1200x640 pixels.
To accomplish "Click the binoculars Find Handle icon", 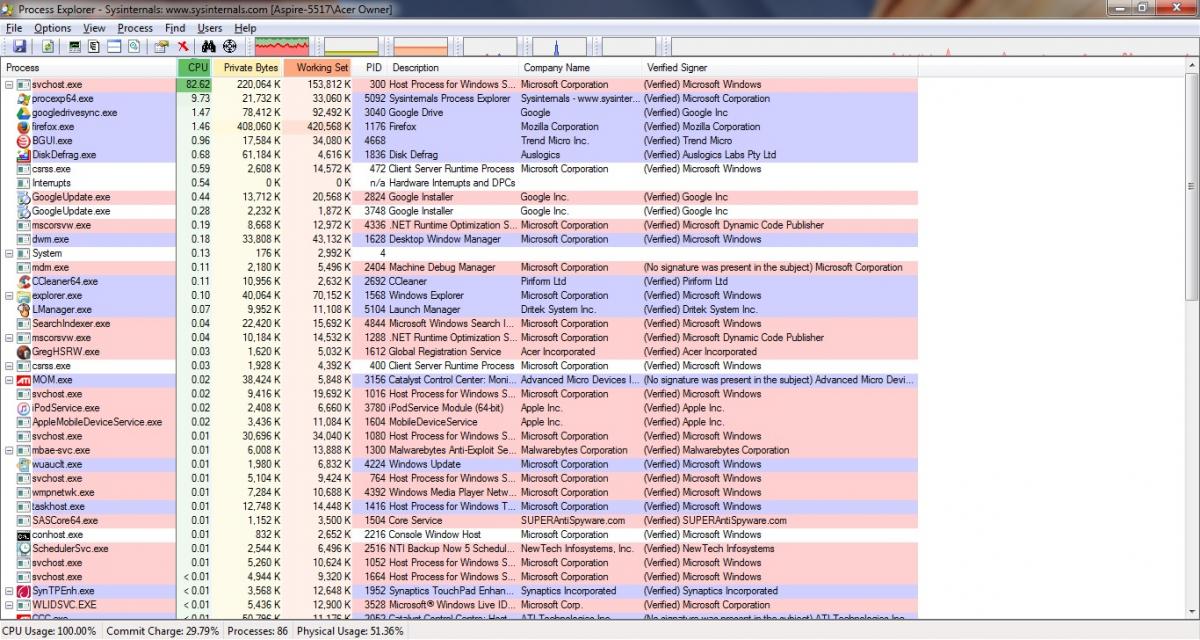I will pyautogui.click(x=209, y=46).
